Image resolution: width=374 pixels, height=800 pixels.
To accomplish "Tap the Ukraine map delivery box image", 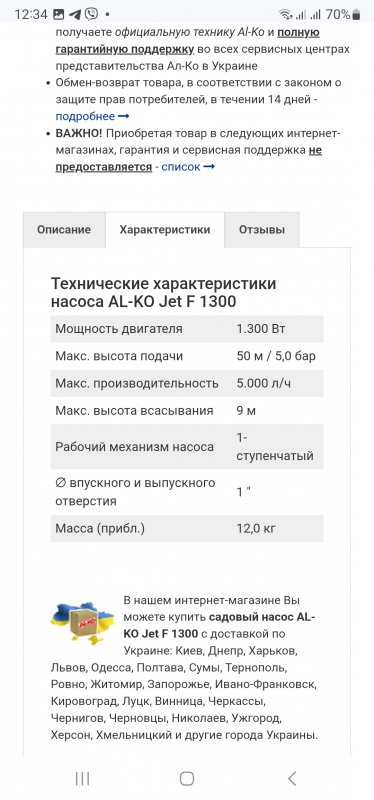I will click(x=82, y=623).
